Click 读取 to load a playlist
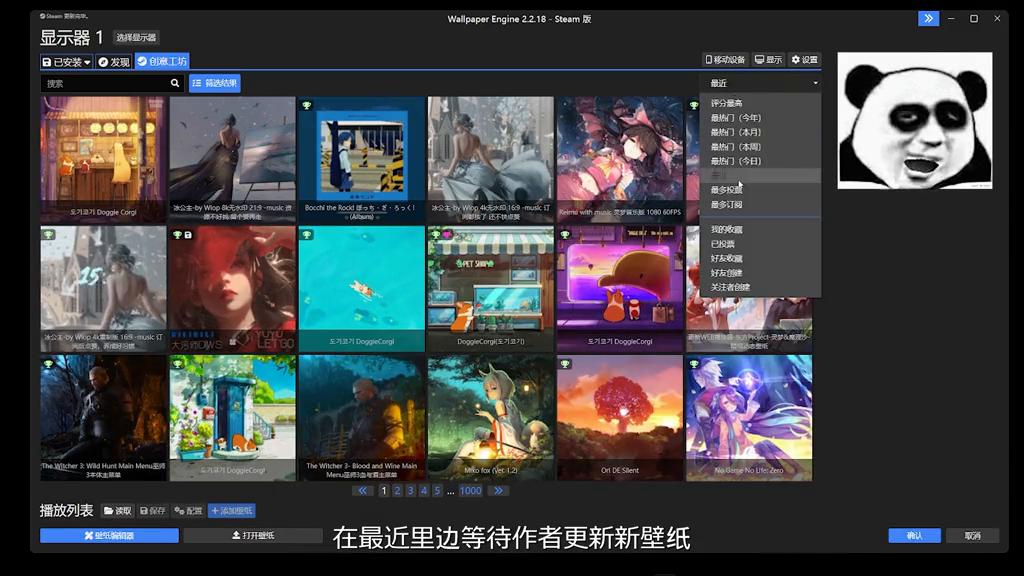 pyautogui.click(x=118, y=511)
